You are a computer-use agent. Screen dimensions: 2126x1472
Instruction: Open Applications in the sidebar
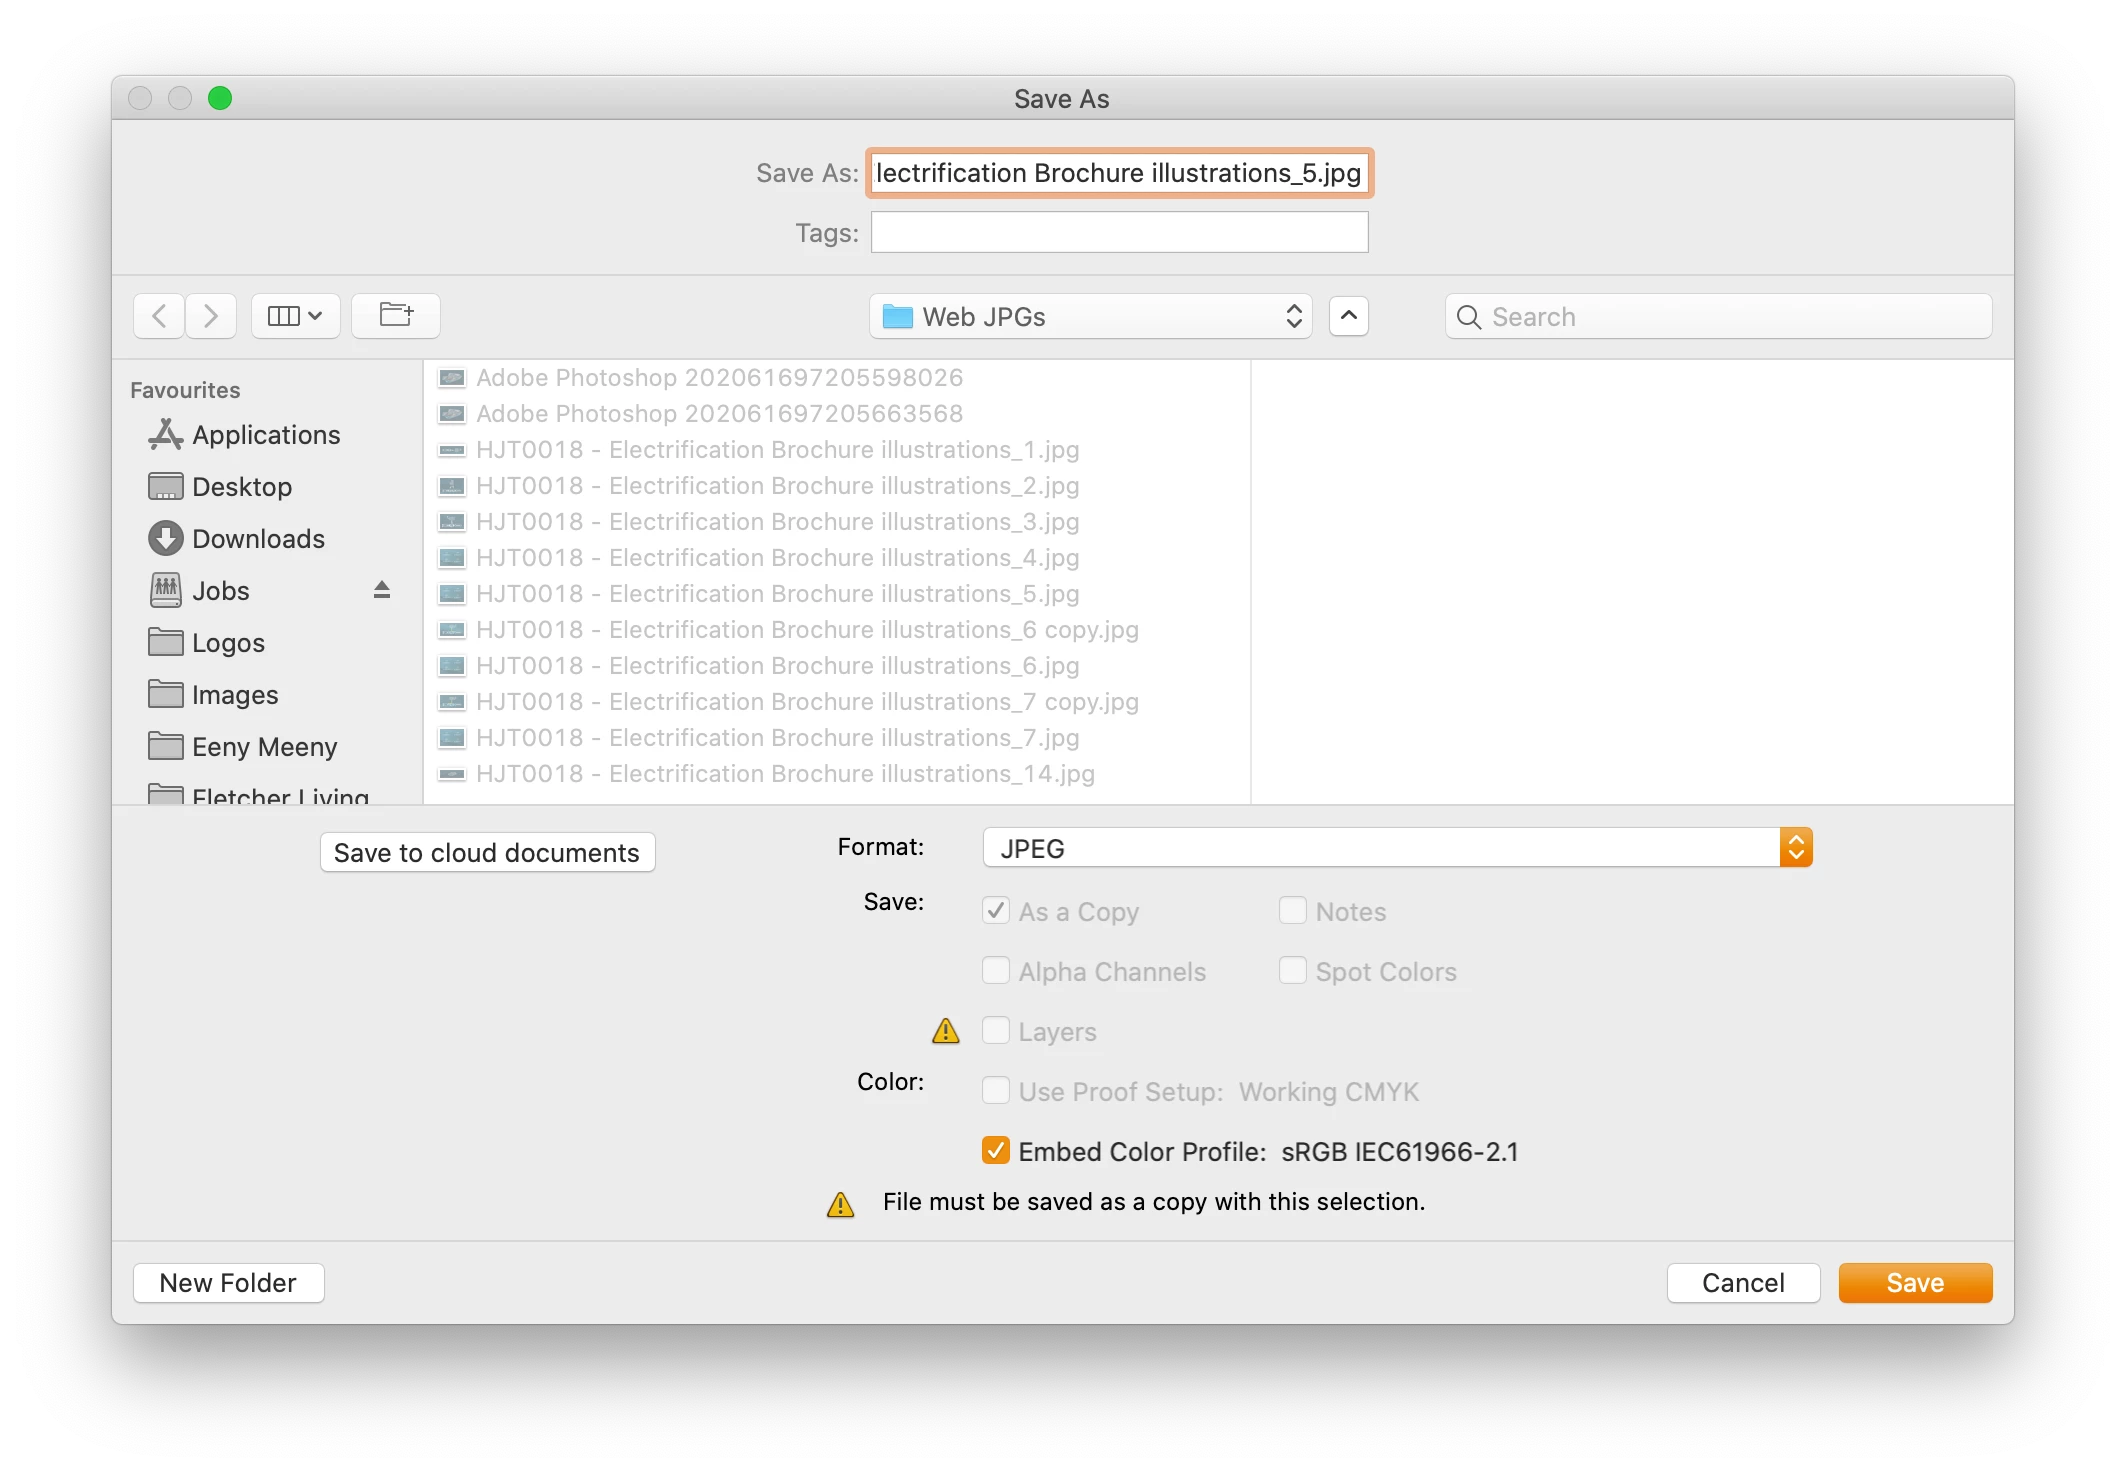tap(265, 435)
